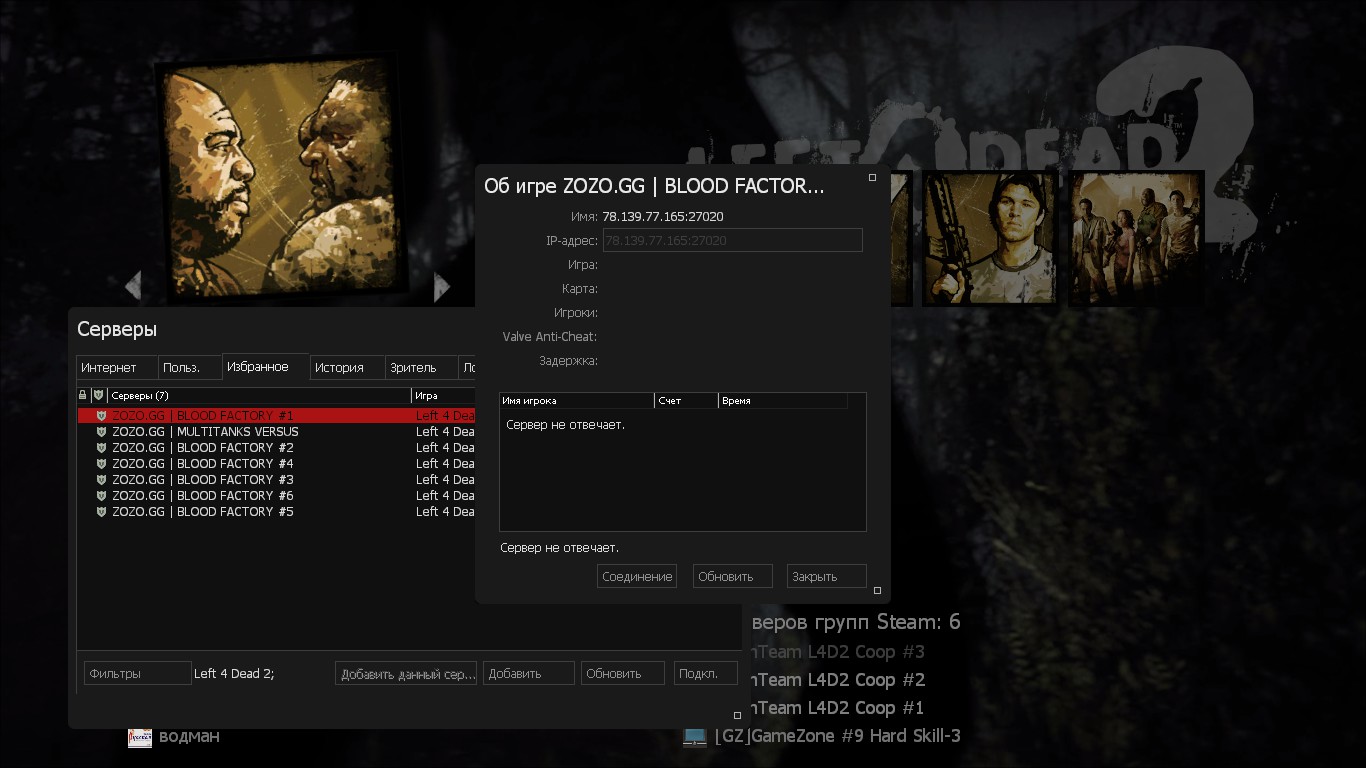Sort by VAC shield column header icon
The height and width of the screenshot is (768, 1366).
point(98,395)
